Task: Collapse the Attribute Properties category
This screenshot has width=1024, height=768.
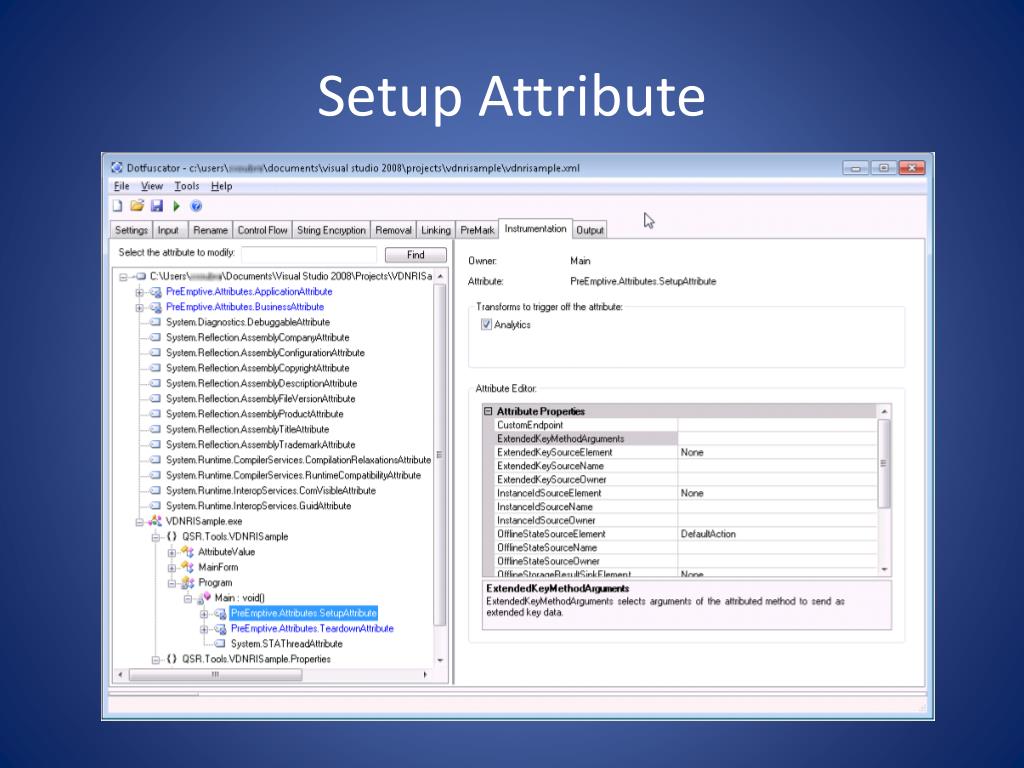Action: 488,411
